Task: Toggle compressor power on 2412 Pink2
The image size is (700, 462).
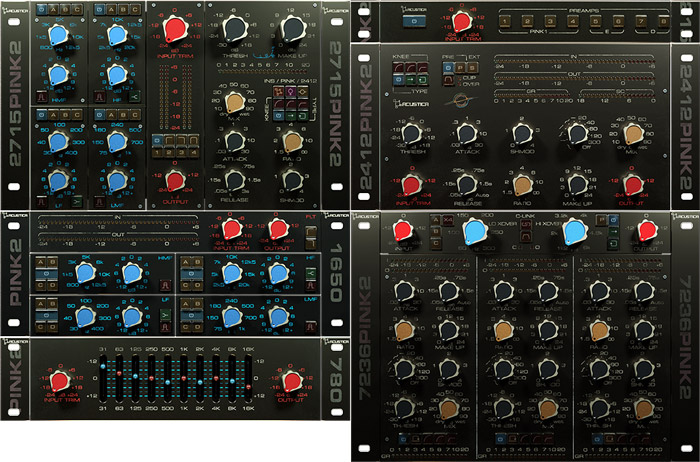Action: tap(399, 80)
